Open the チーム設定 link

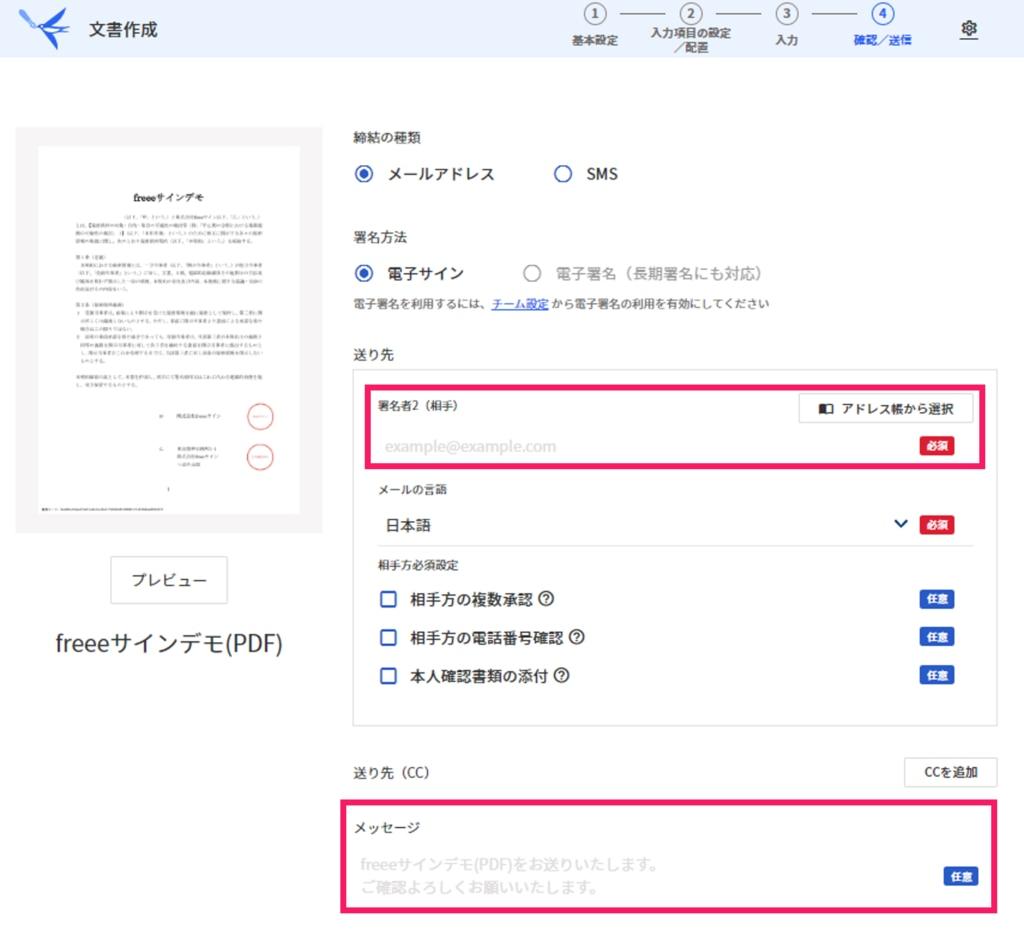point(520,304)
